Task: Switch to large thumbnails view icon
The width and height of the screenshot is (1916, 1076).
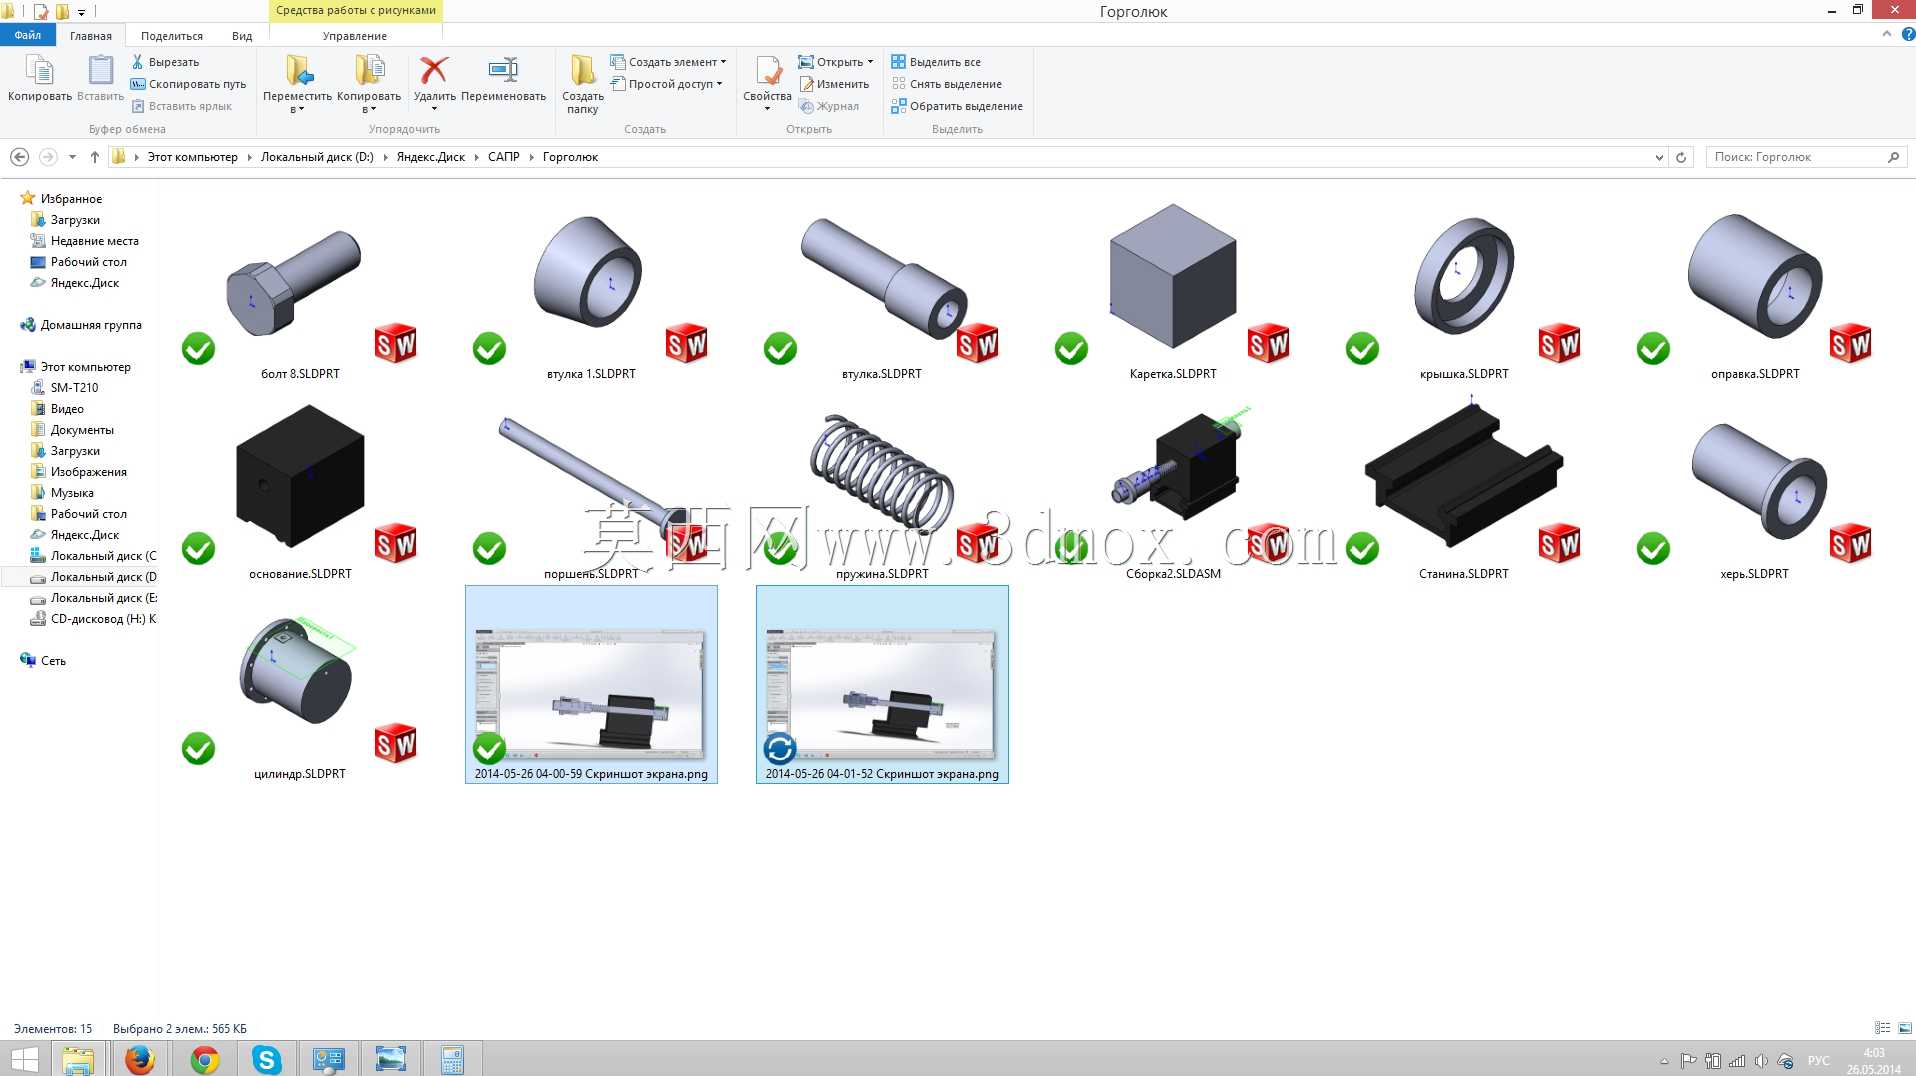Action: point(1904,1028)
